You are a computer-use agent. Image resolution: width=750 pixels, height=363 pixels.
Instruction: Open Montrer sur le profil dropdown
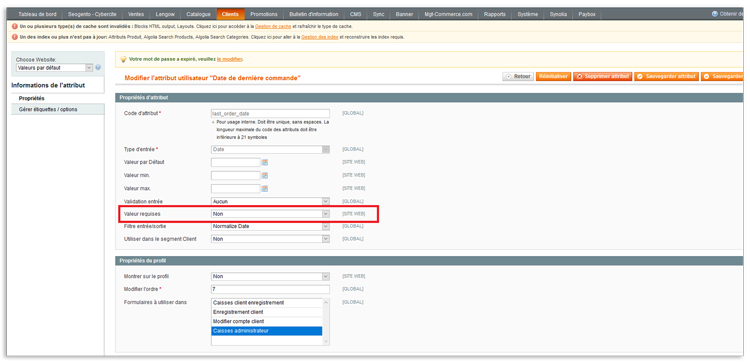pos(270,276)
